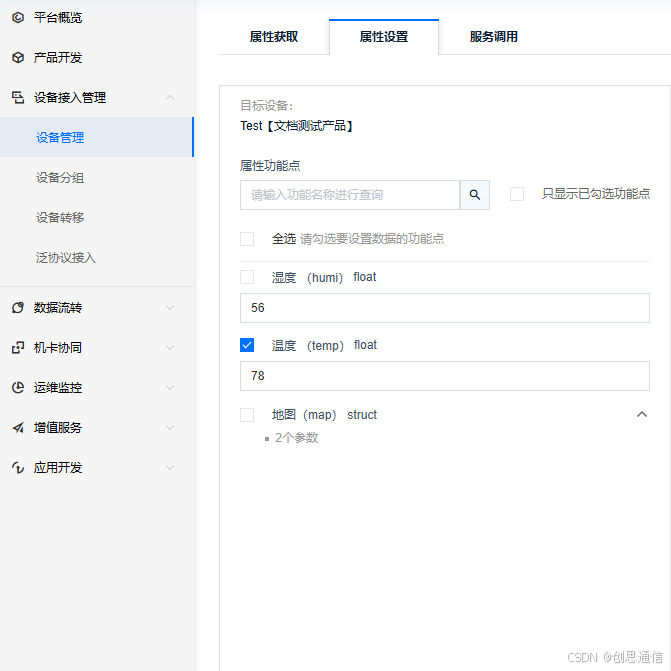
Task: Expand the 机卡协同 chevron
Action: pyautogui.click(x=170, y=347)
